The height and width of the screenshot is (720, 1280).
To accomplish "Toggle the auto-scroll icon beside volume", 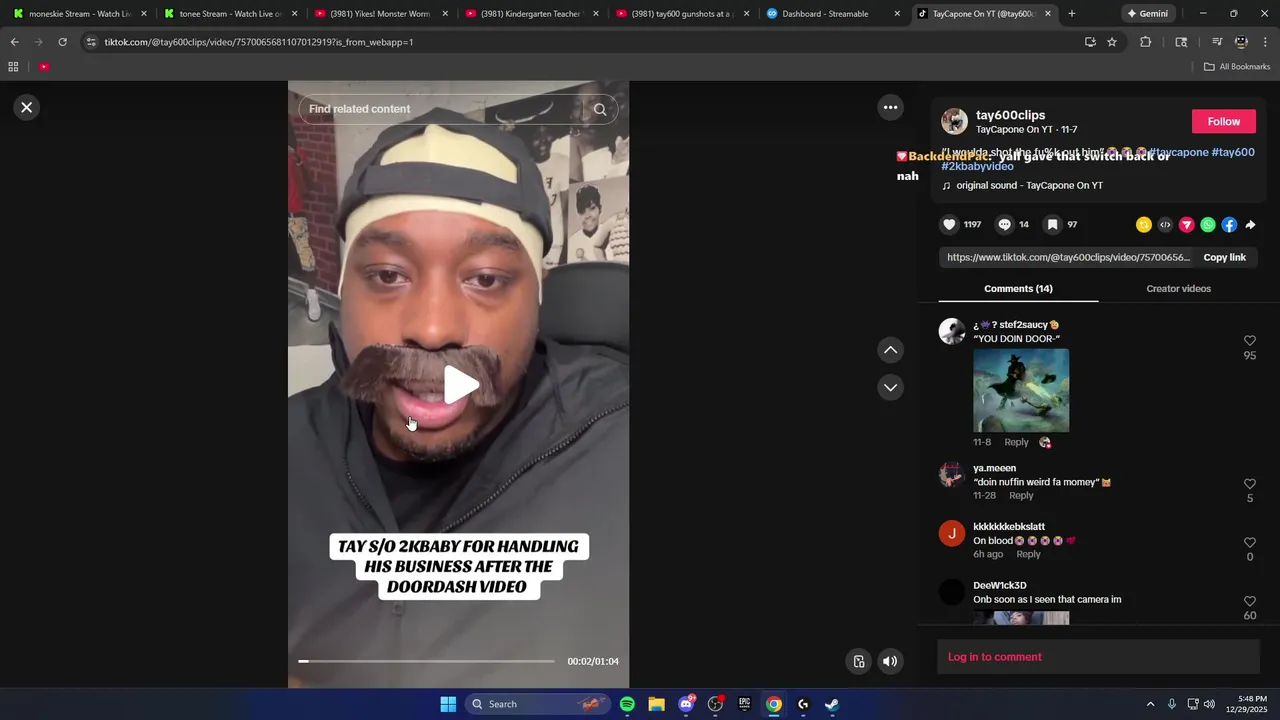I will click(x=858, y=661).
